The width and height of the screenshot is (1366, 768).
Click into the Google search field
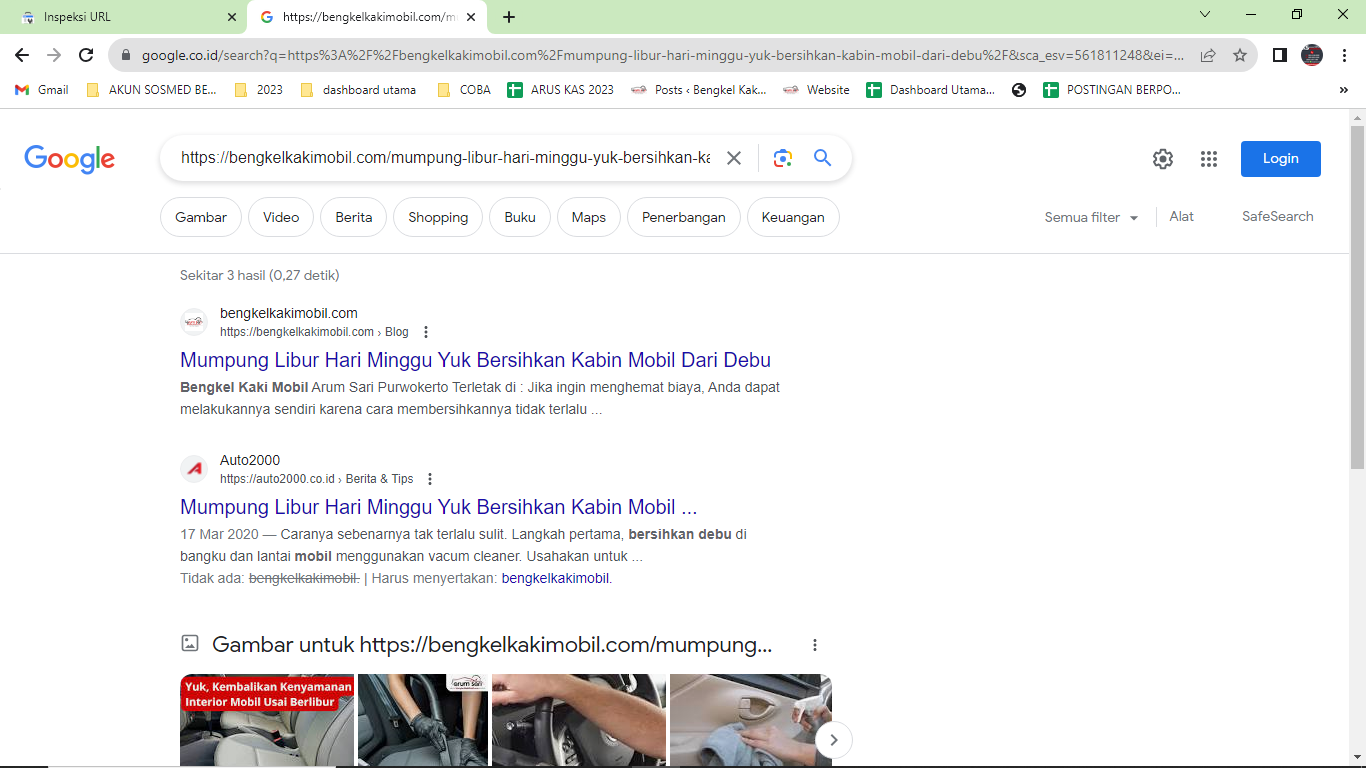pos(446,158)
